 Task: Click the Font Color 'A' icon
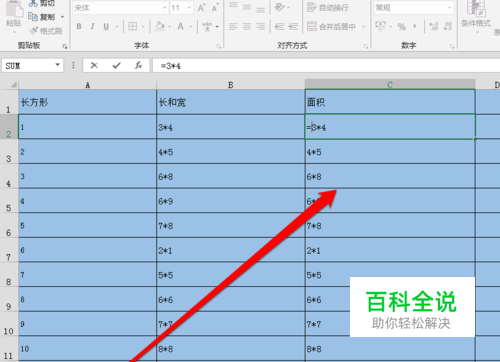[180, 26]
